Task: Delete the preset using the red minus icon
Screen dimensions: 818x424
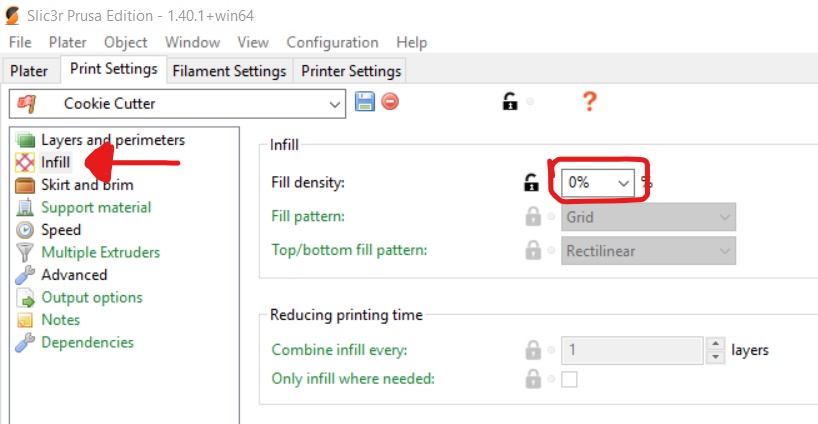Action: 390,101
